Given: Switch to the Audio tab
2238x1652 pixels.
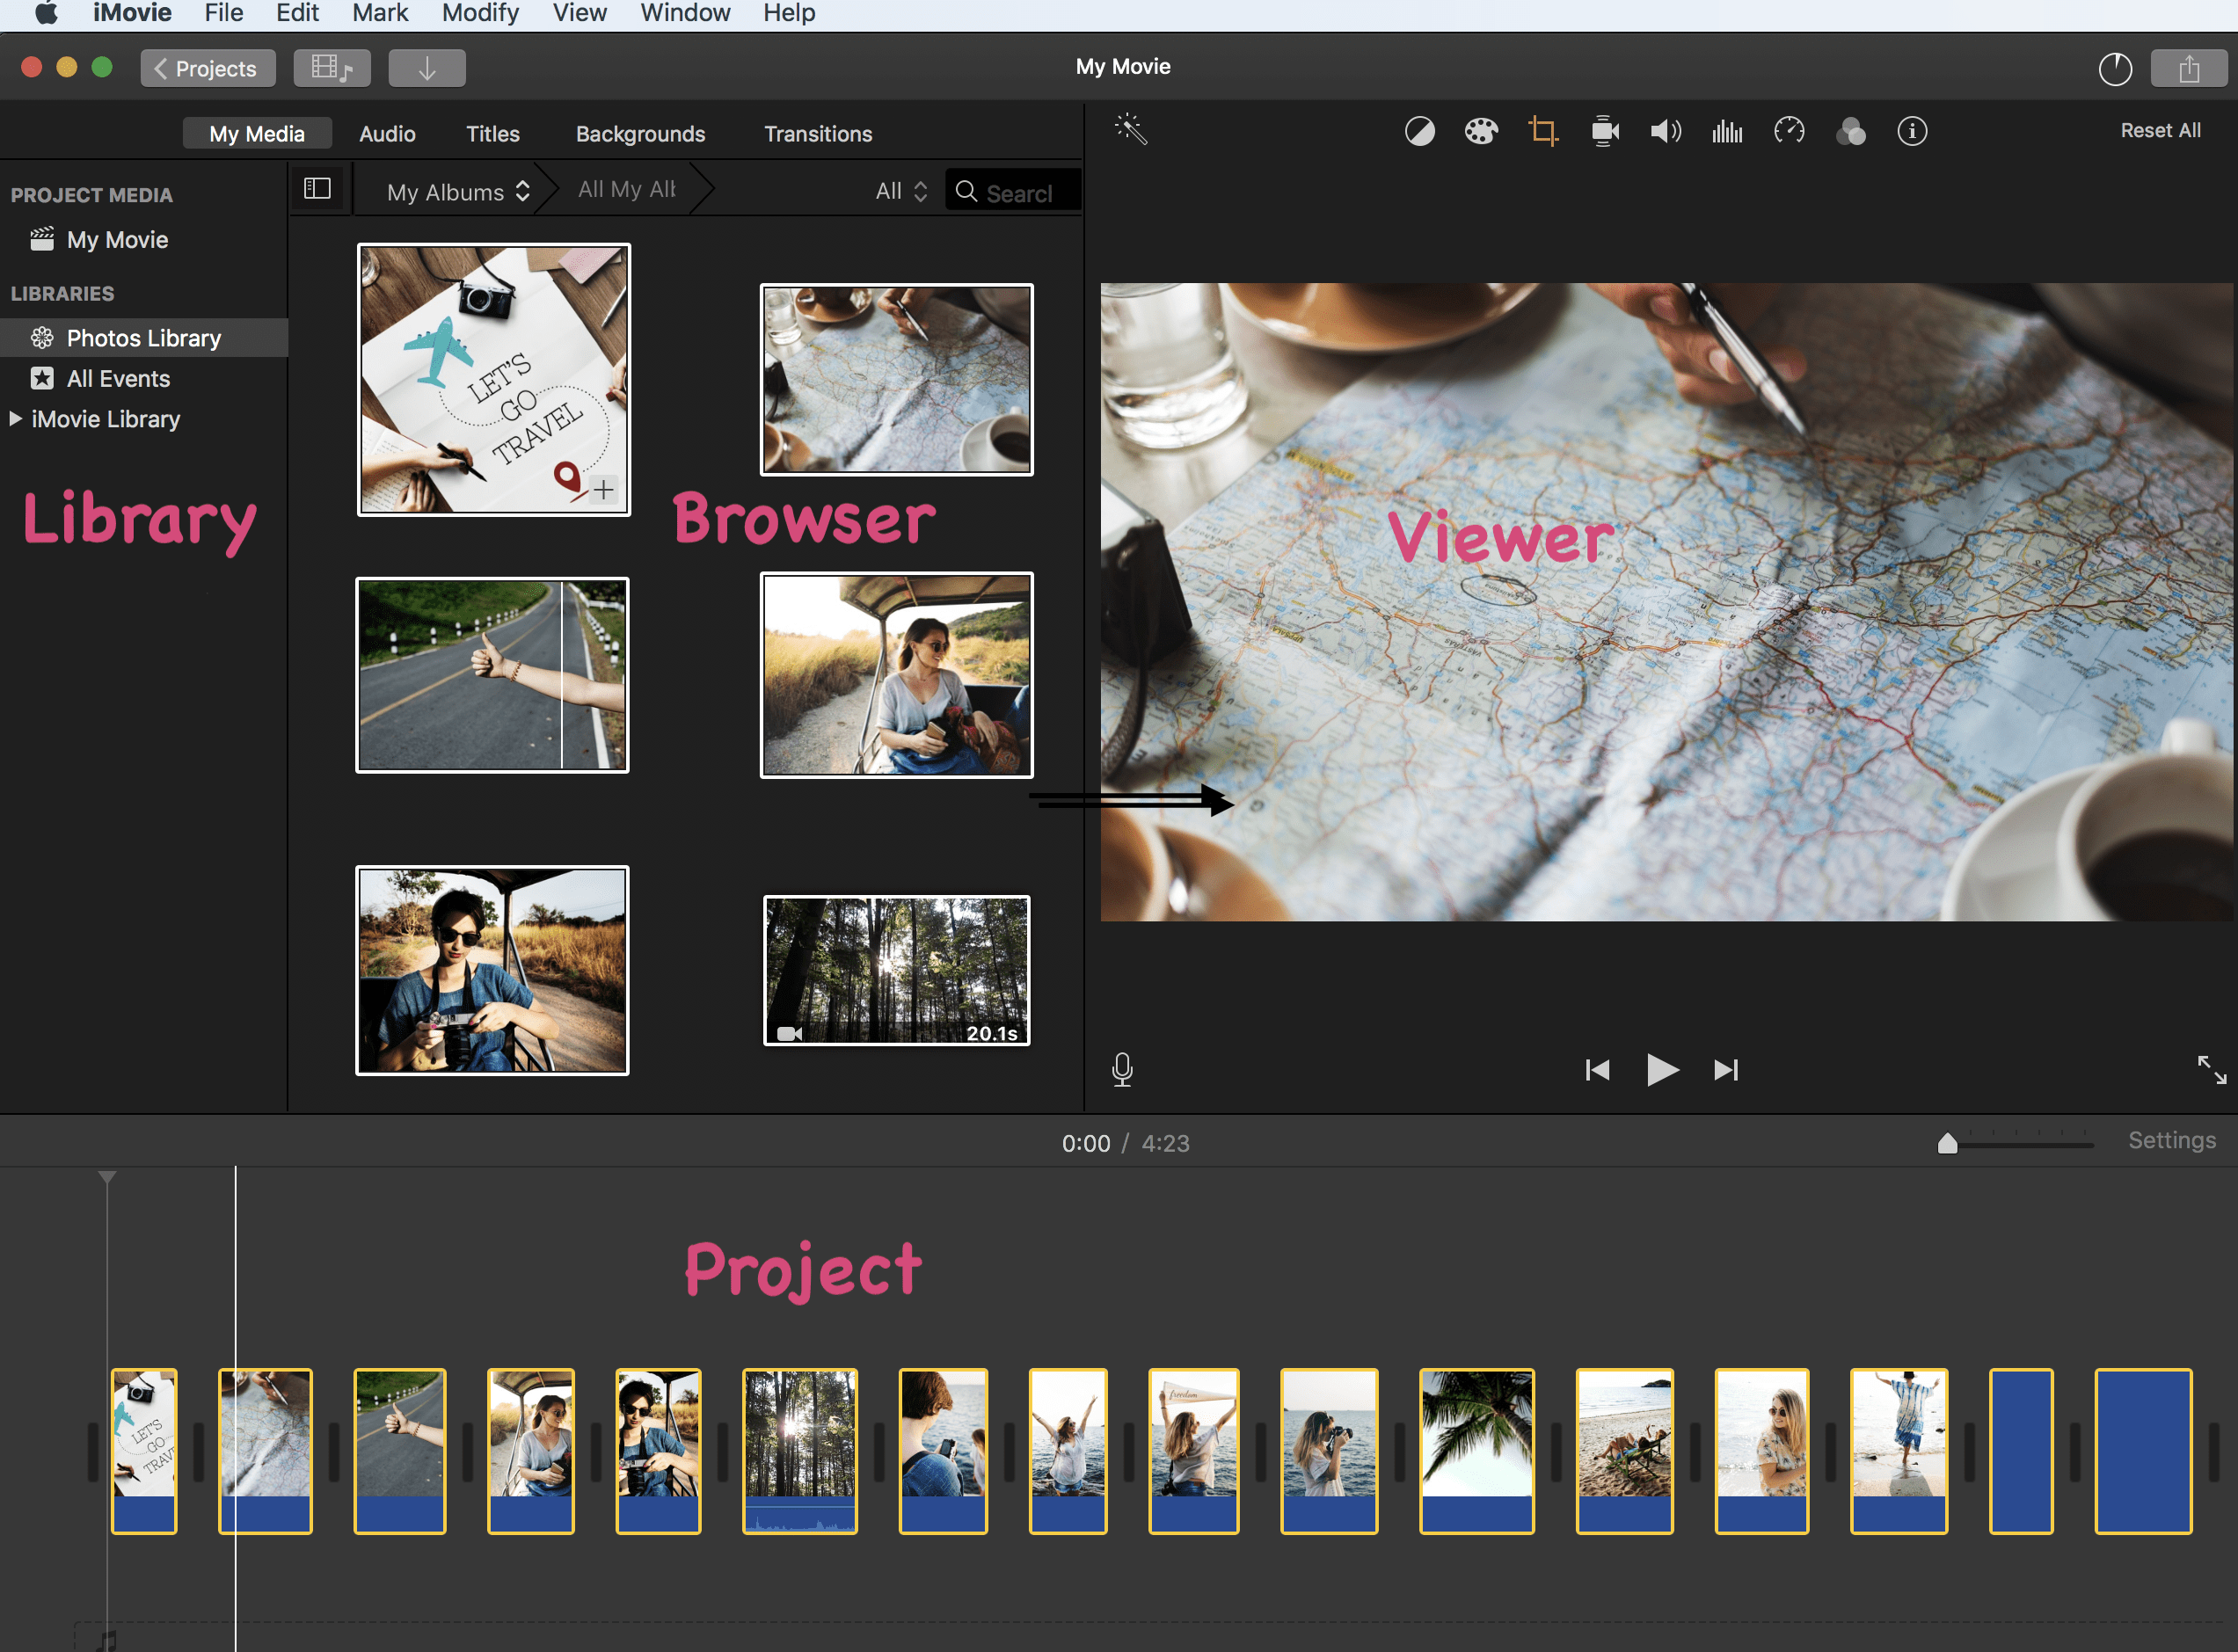Looking at the screenshot, I should pos(387,134).
